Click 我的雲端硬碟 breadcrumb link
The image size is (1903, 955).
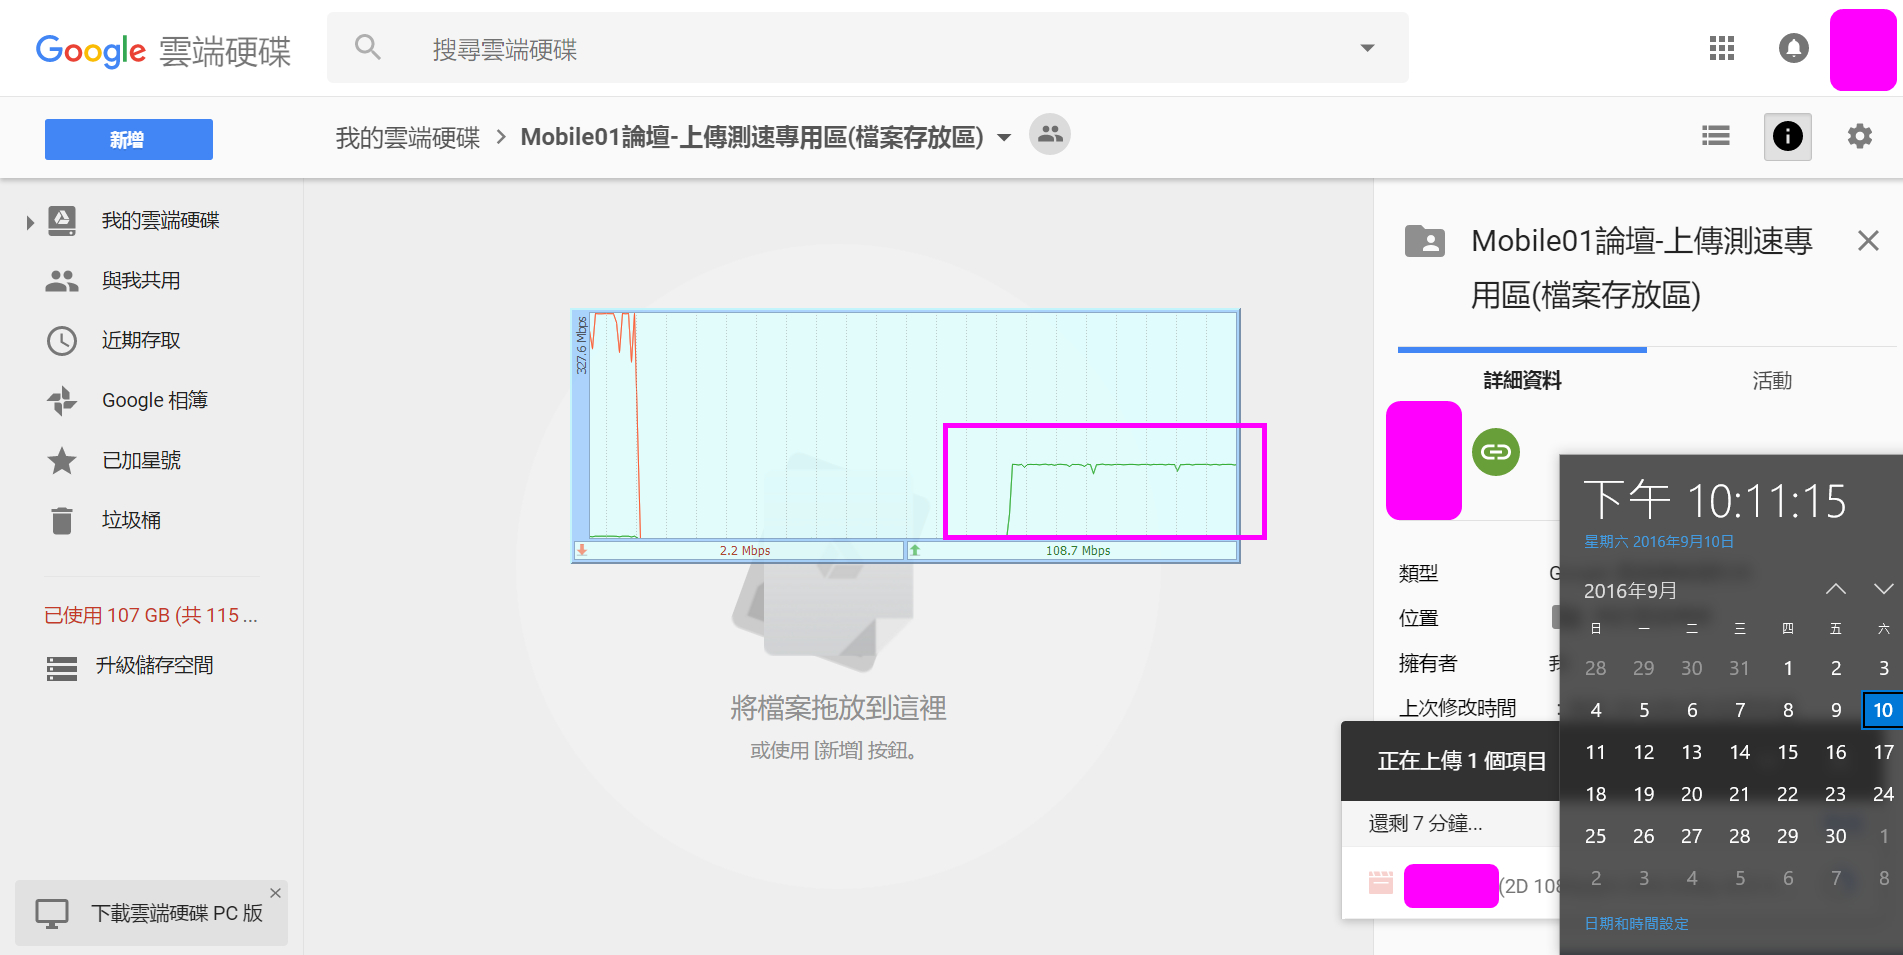pyautogui.click(x=408, y=138)
